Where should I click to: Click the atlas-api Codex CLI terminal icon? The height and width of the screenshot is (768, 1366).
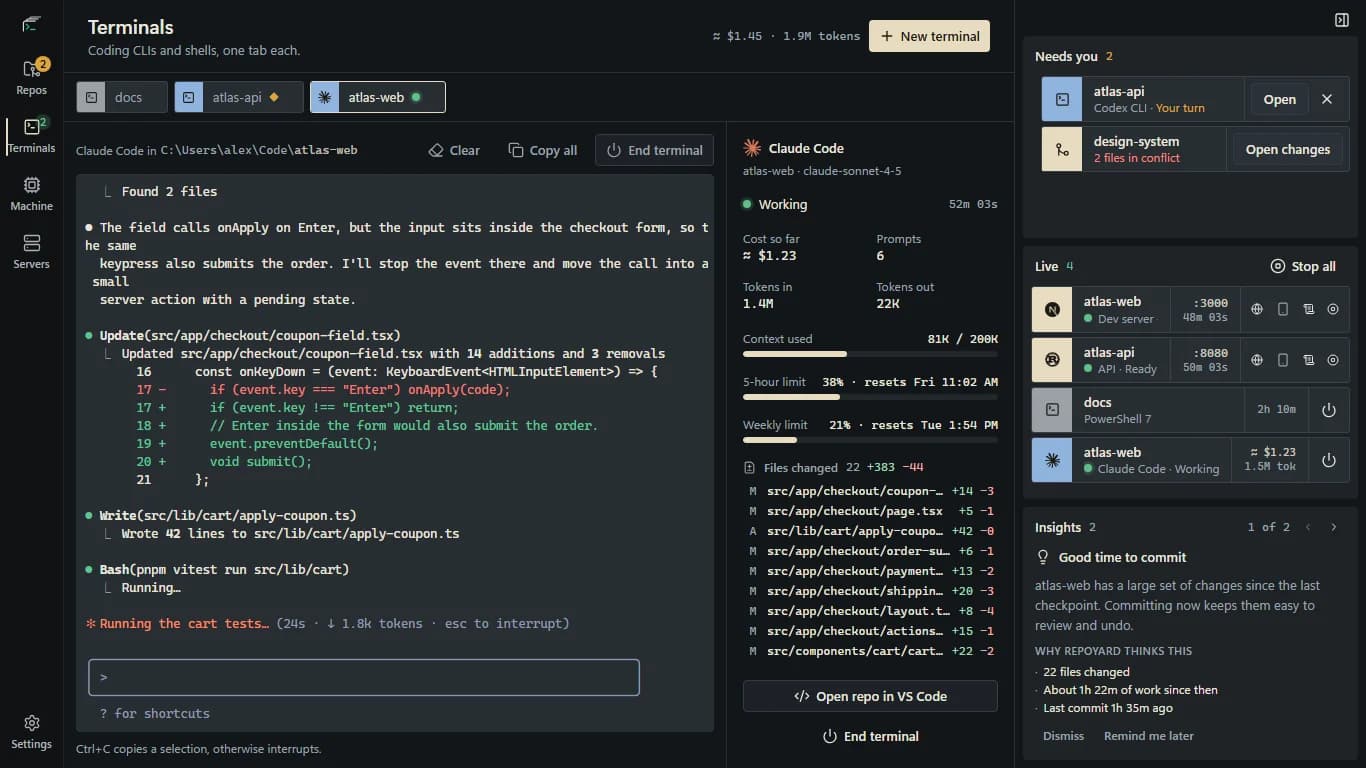pyautogui.click(x=1062, y=99)
